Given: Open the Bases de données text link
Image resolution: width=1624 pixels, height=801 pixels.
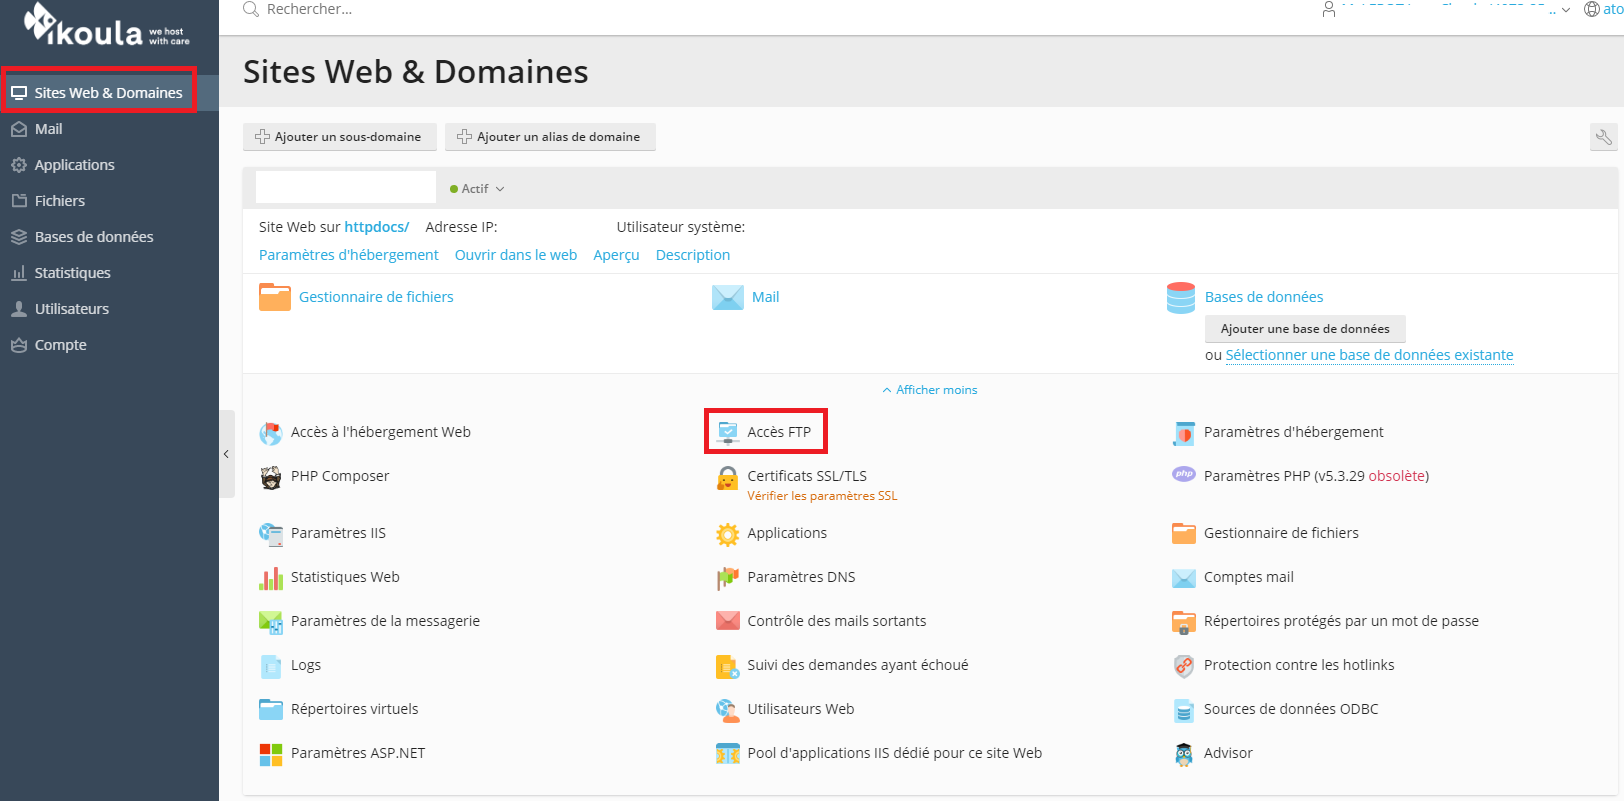Looking at the screenshot, I should click(x=1264, y=297).
